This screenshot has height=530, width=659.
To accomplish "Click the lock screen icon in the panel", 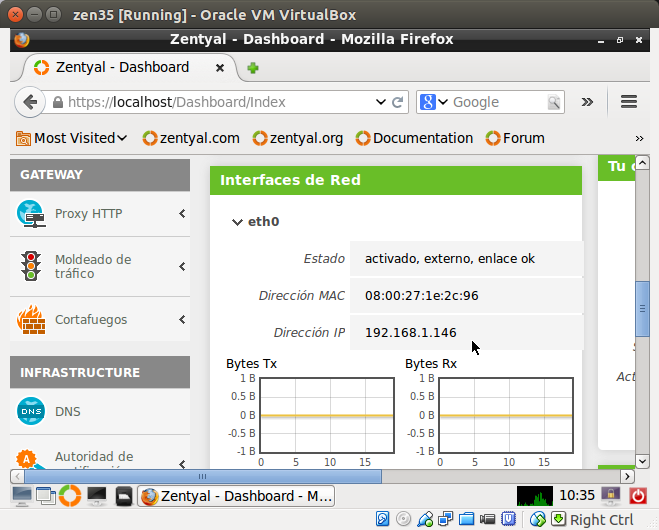I will pos(611,496).
